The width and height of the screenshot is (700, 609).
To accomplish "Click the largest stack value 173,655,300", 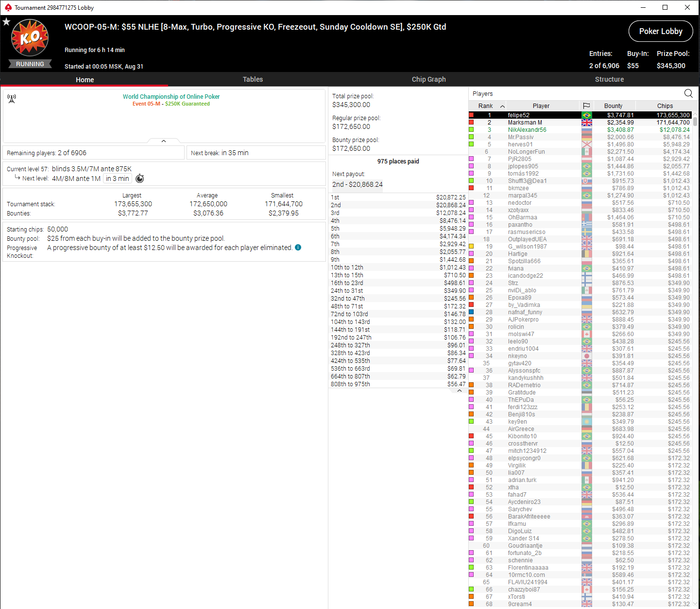I will pos(133,204).
